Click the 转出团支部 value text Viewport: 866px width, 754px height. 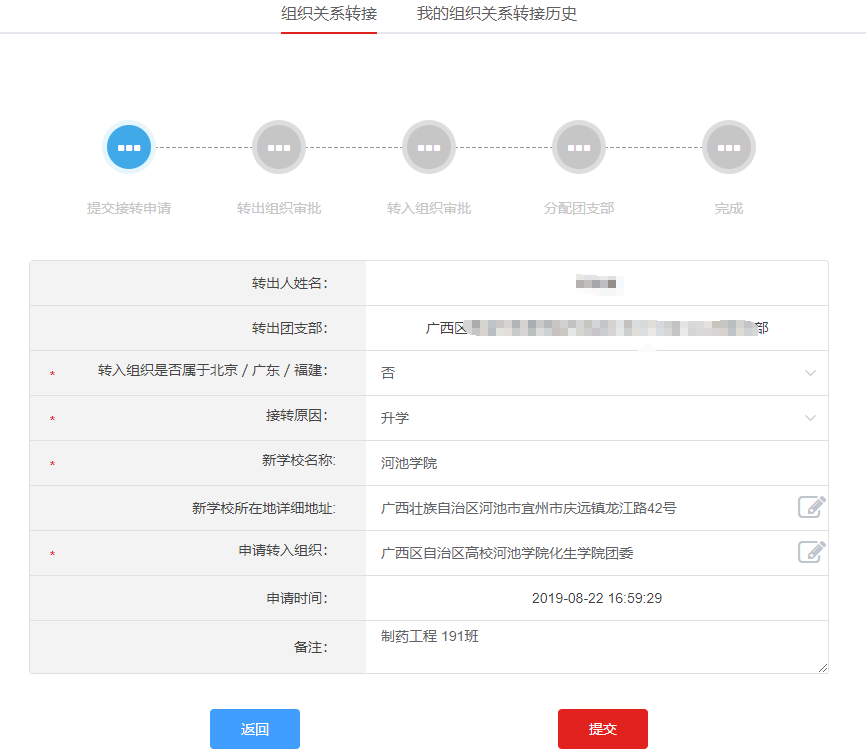click(x=596, y=328)
